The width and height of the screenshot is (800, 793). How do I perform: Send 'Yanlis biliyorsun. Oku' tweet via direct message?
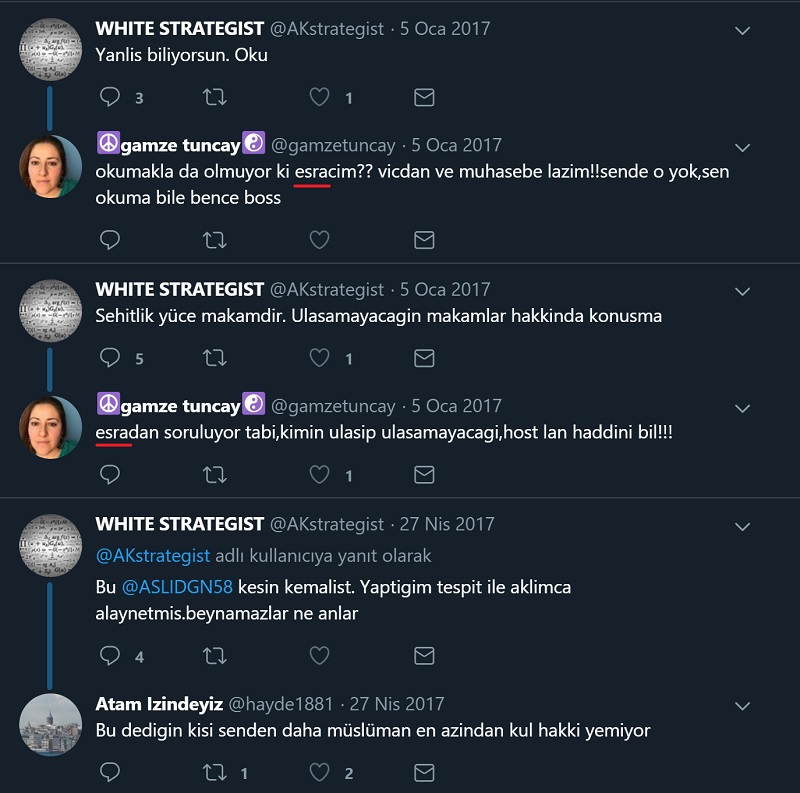(424, 97)
